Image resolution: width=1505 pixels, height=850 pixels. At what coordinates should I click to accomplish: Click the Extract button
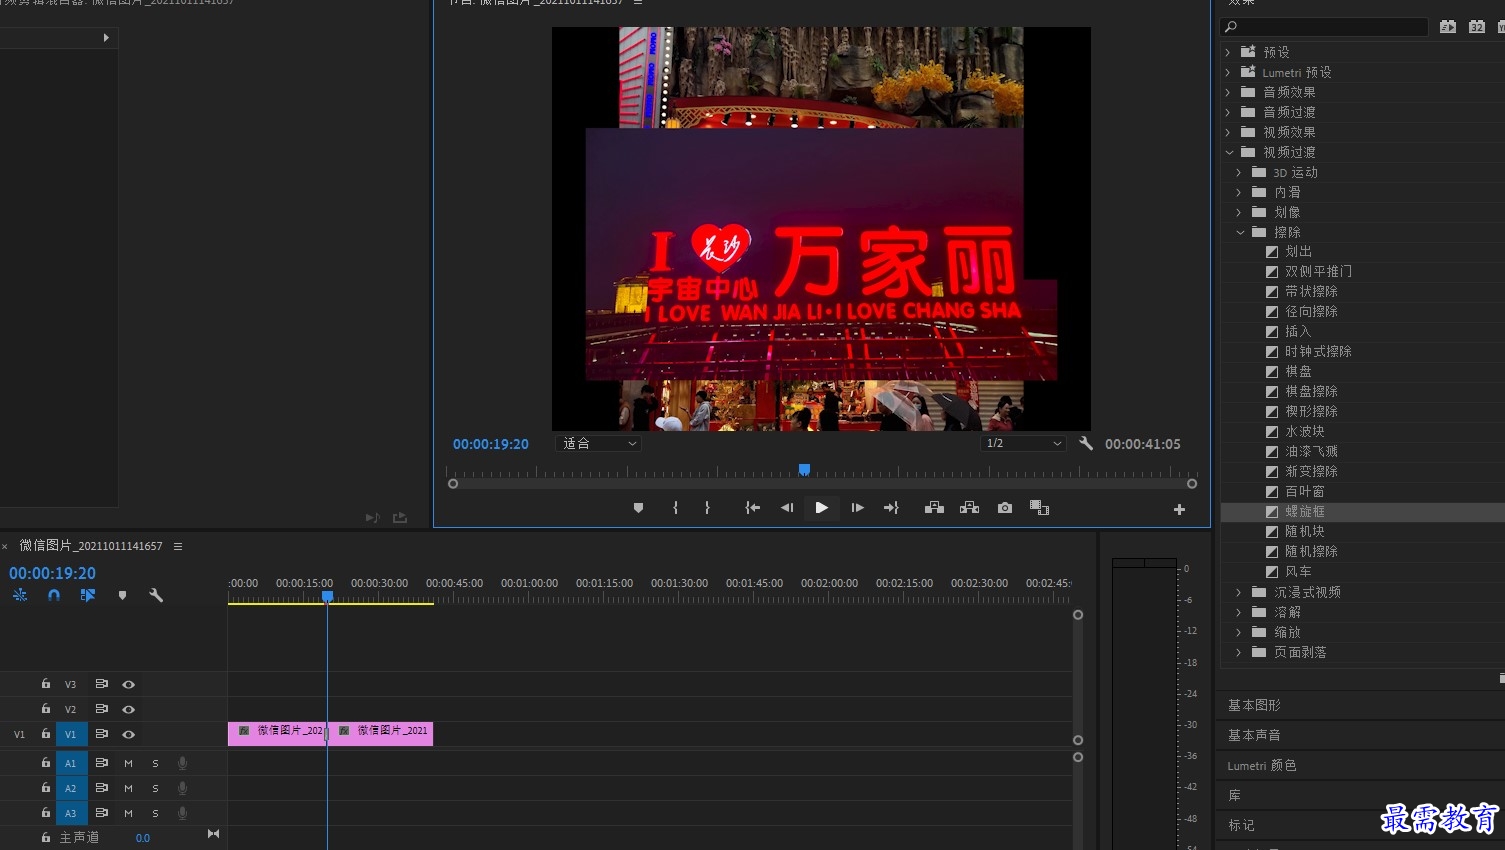tap(969, 508)
